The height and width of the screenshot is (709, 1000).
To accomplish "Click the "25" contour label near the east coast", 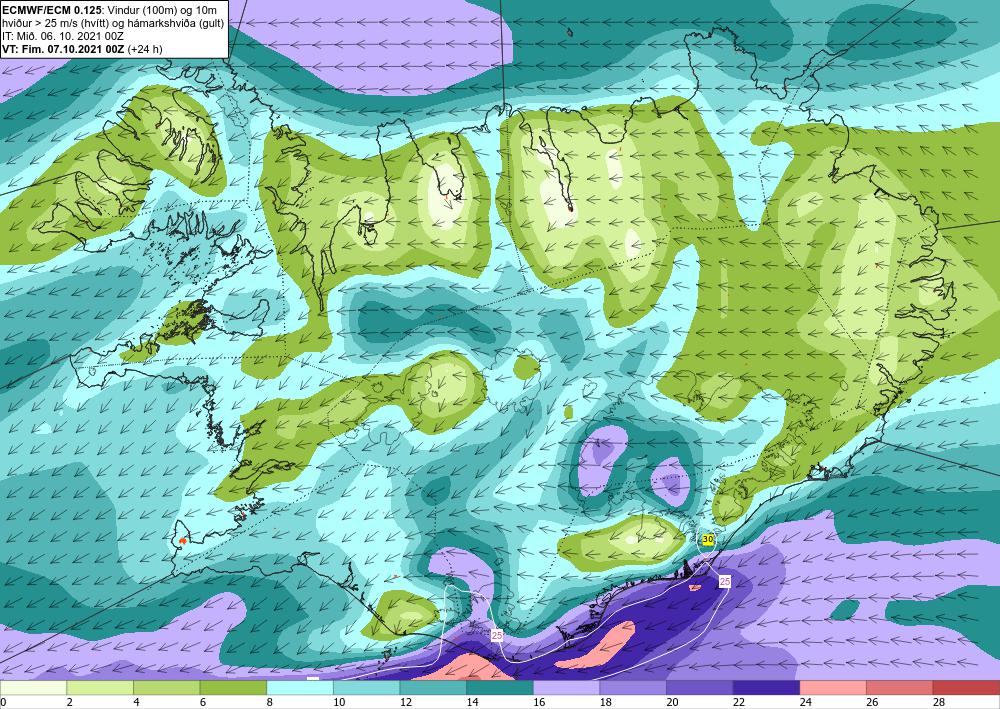I will tap(724, 581).
